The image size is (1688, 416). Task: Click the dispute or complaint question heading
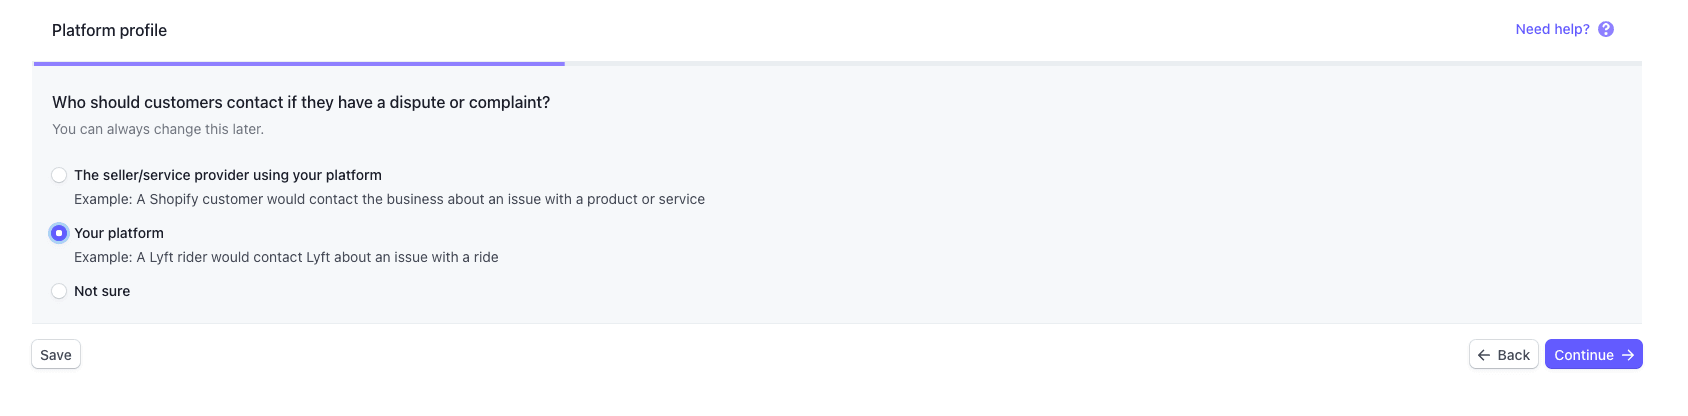coord(301,102)
